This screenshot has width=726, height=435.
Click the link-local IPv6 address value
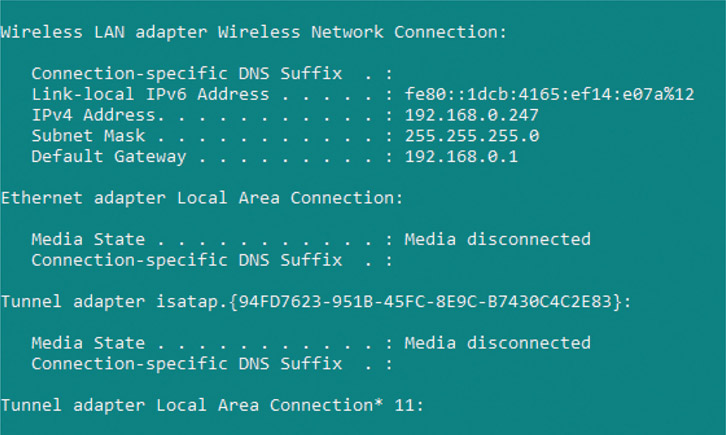(x=549, y=94)
